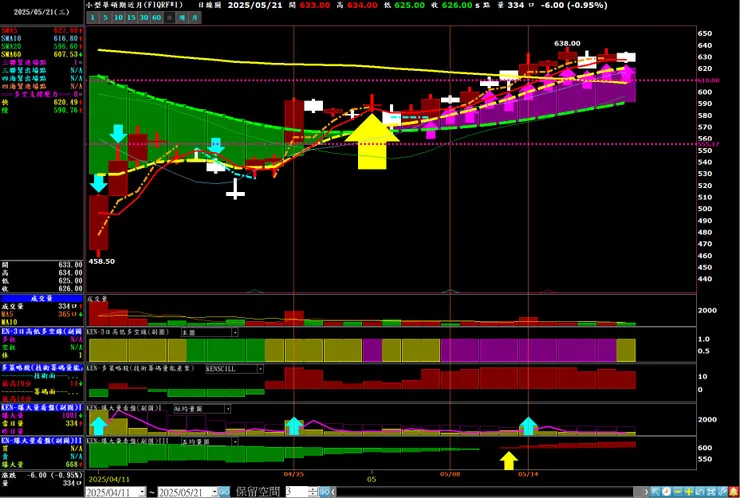Image resolution: width=740 pixels, height=498 pixels.
Task: Click the pointer arrow icon in bottom toolbar
Action: click(655, 492)
